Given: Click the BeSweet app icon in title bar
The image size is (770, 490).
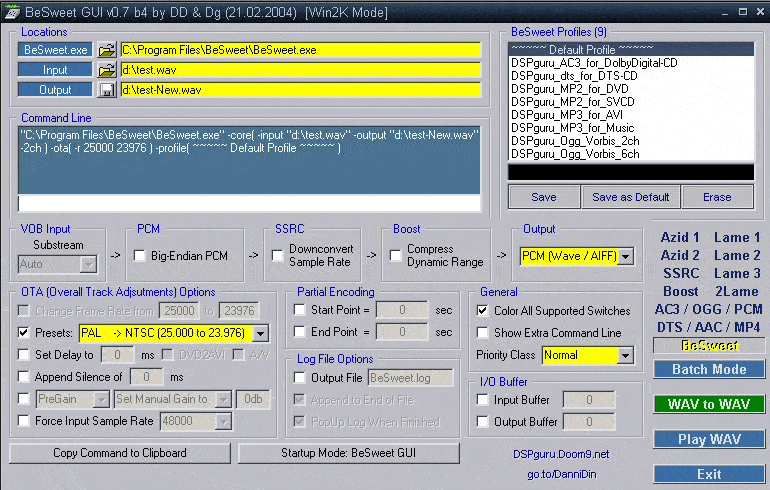Looking at the screenshot, I should point(12,12).
